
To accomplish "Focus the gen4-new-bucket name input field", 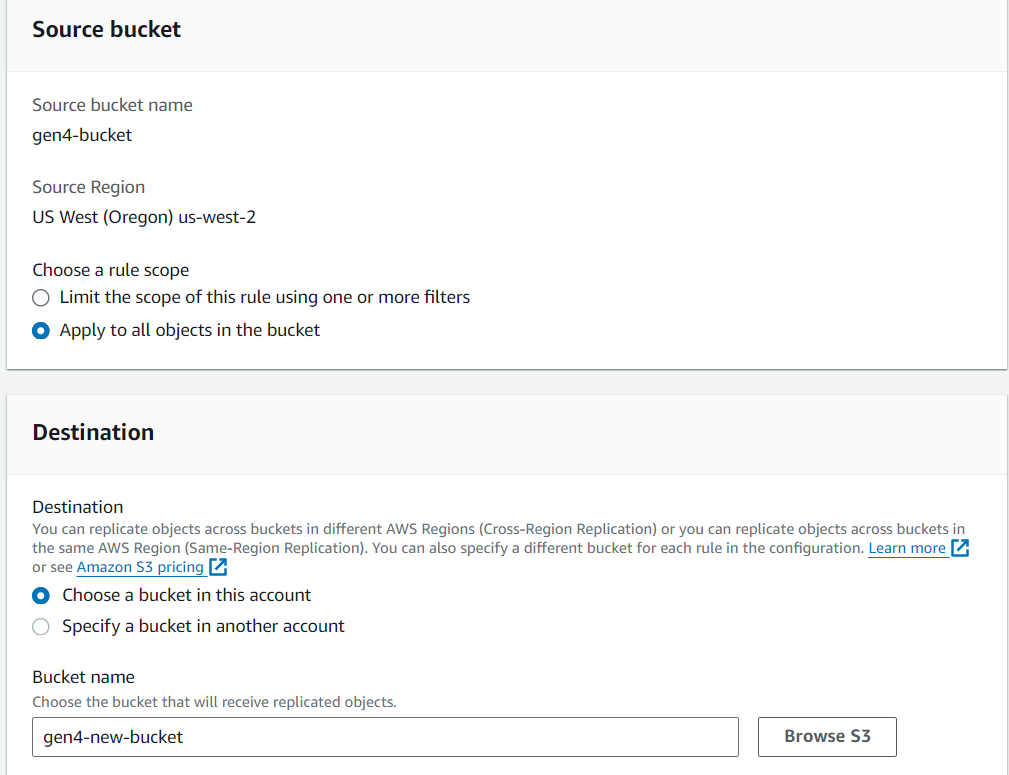I will (385, 736).
